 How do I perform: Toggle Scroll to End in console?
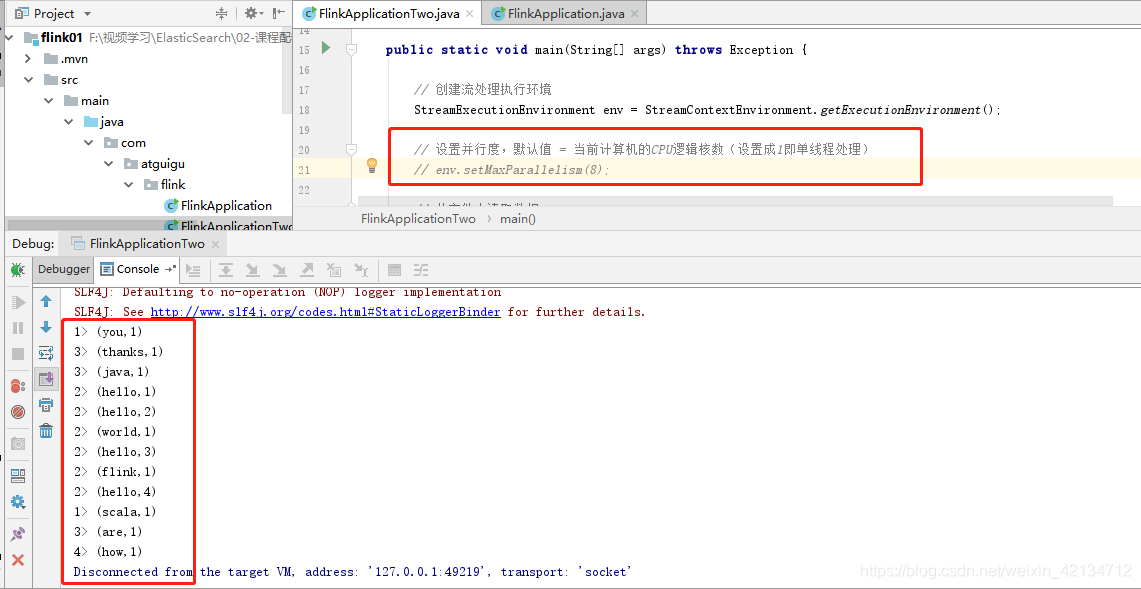(x=47, y=379)
